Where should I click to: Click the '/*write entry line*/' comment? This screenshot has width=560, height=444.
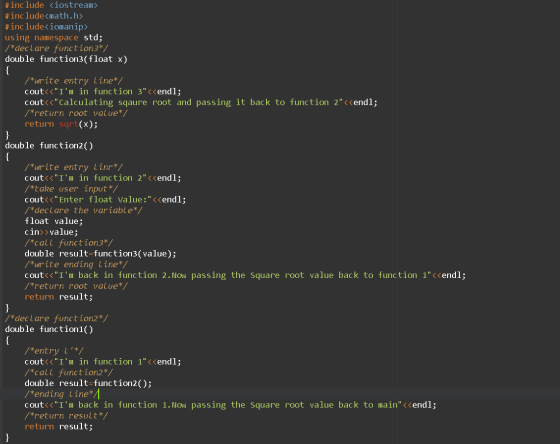[x=74, y=81]
